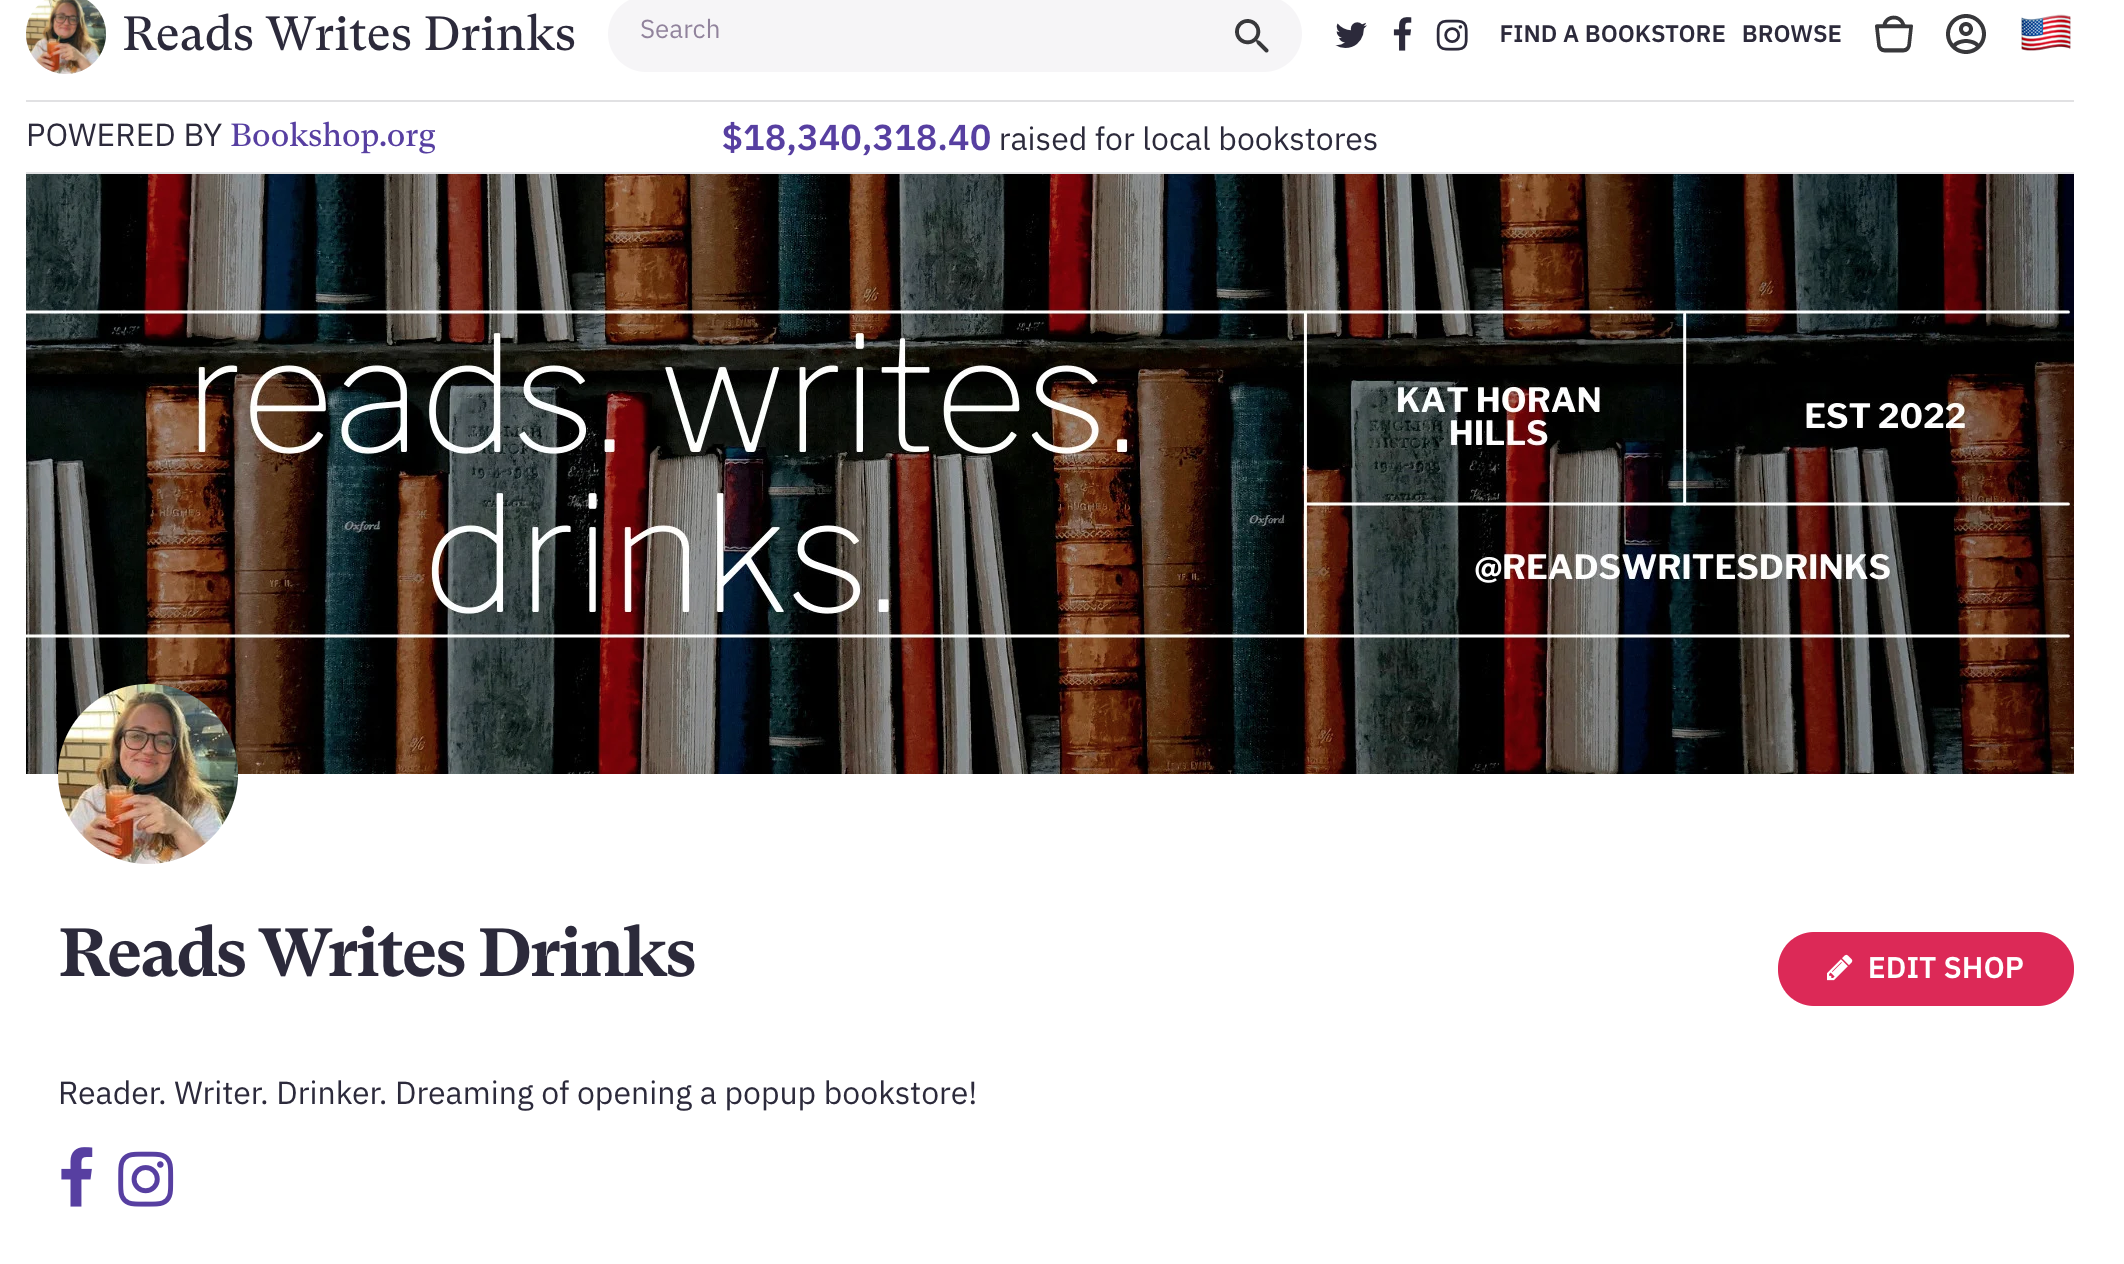Screen dimensions: 2124x1264
Task: Click the round profile photo on banner
Action: (x=148, y=773)
